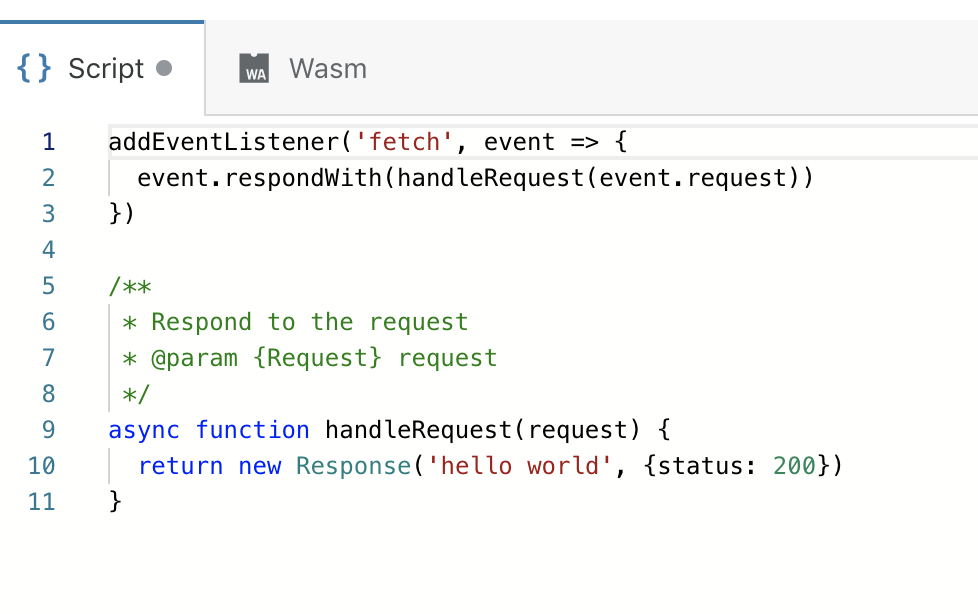Place cursor on 'fetch' string literal

(x=404, y=142)
